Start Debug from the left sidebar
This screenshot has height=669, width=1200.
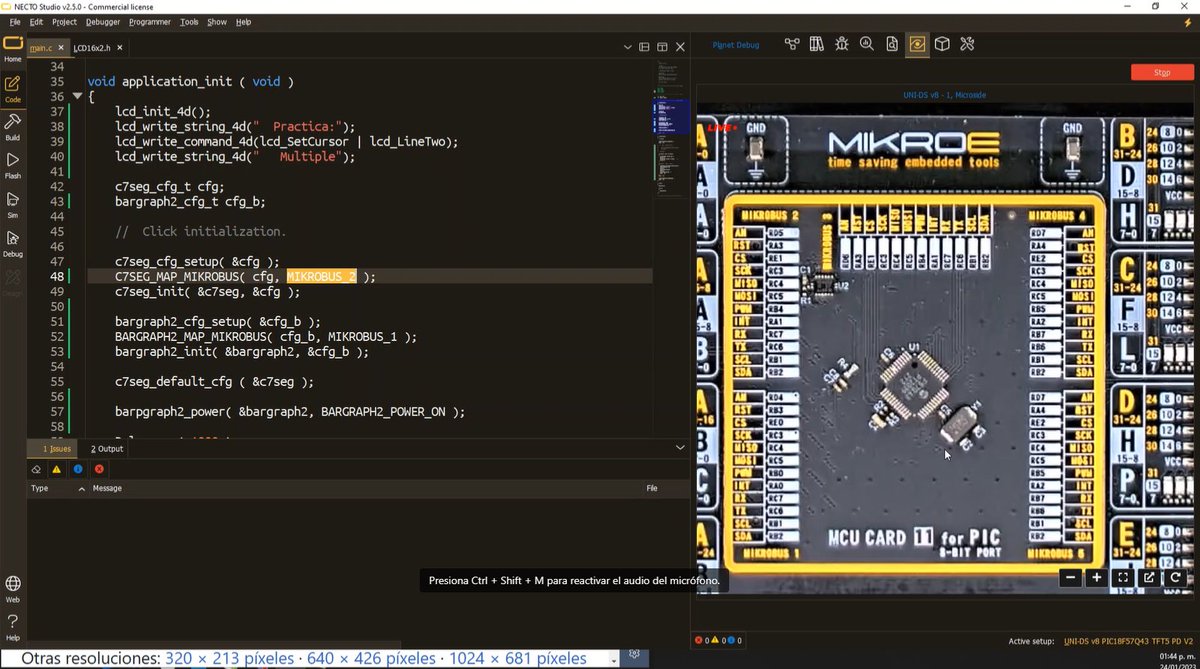[x=12, y=244]
